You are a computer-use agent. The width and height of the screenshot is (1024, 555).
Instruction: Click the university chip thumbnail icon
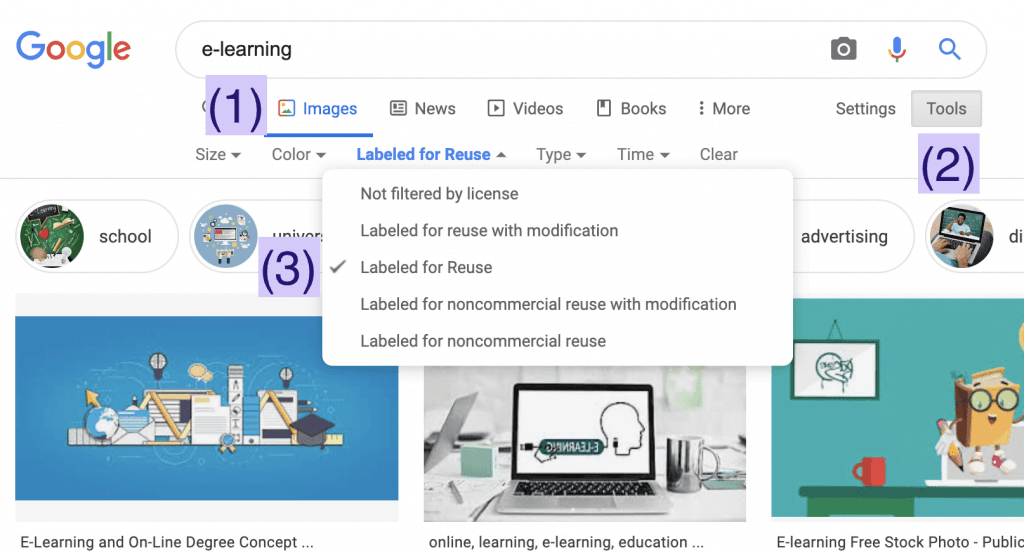(x=226, y=236)
